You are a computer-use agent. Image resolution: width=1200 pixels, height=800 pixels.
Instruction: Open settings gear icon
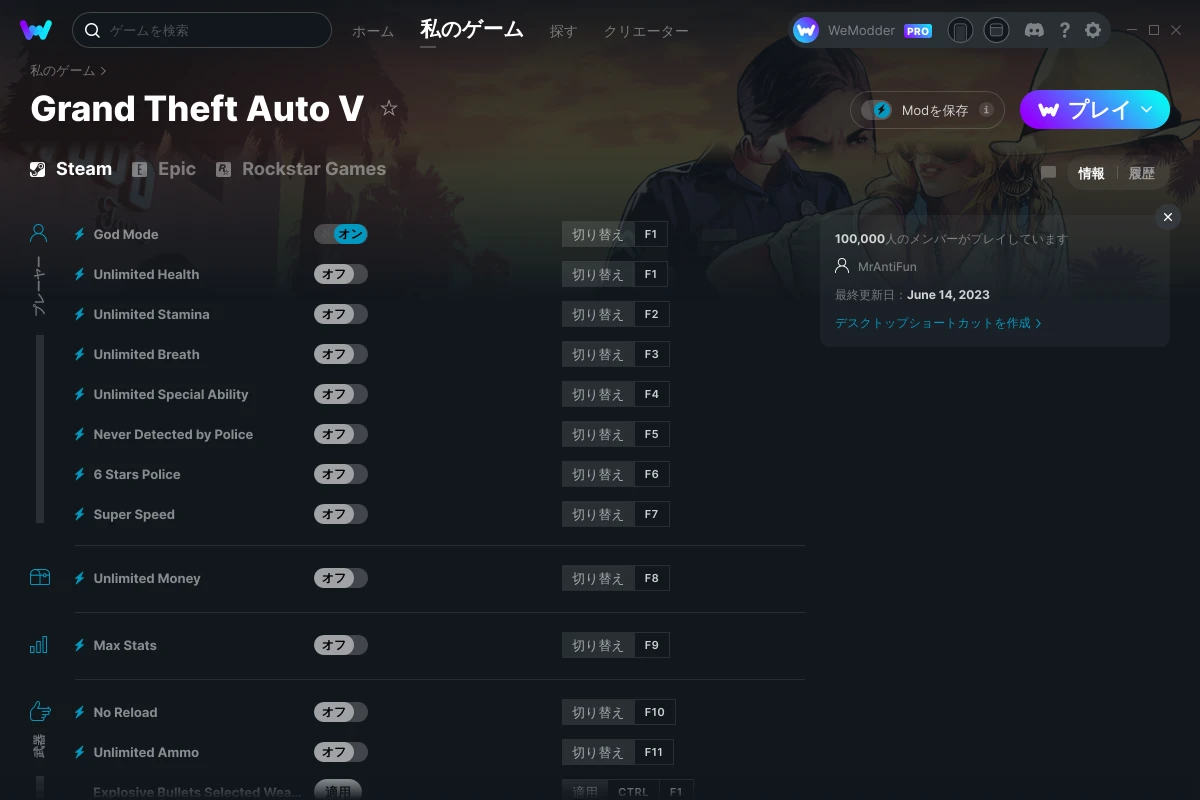(1093, 30)
